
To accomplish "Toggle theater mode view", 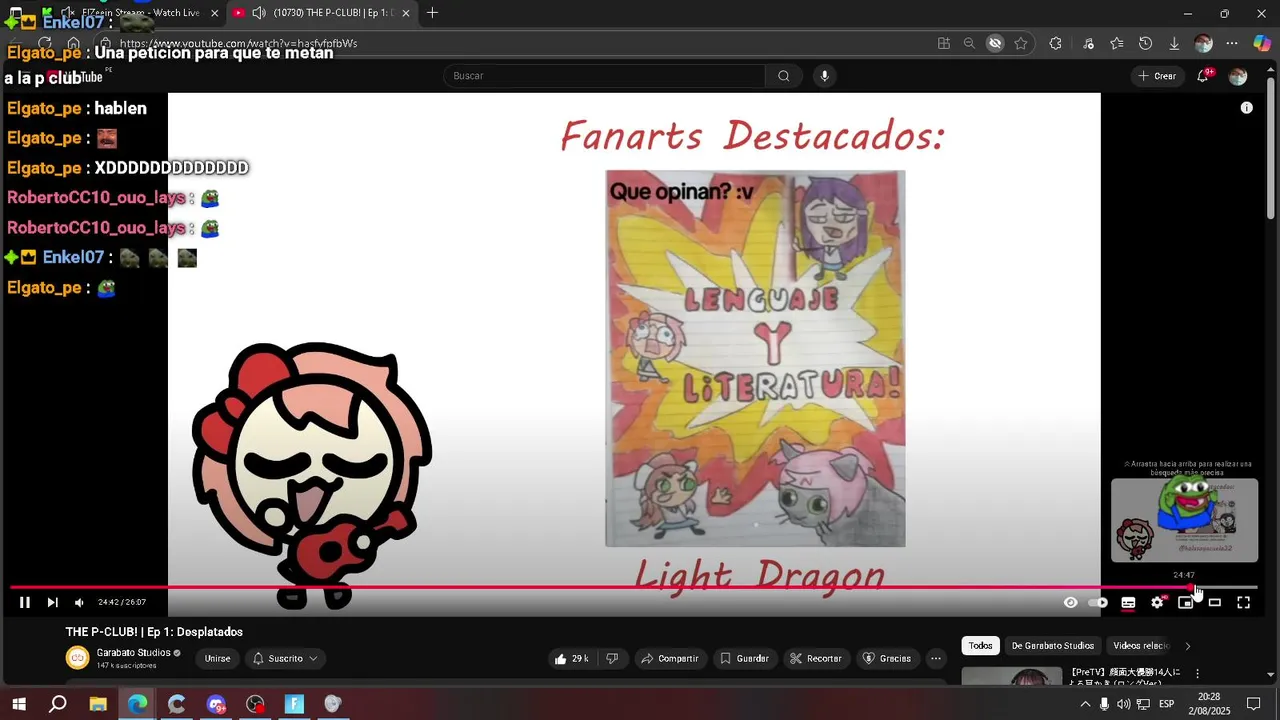I will tap(1215, 602).
